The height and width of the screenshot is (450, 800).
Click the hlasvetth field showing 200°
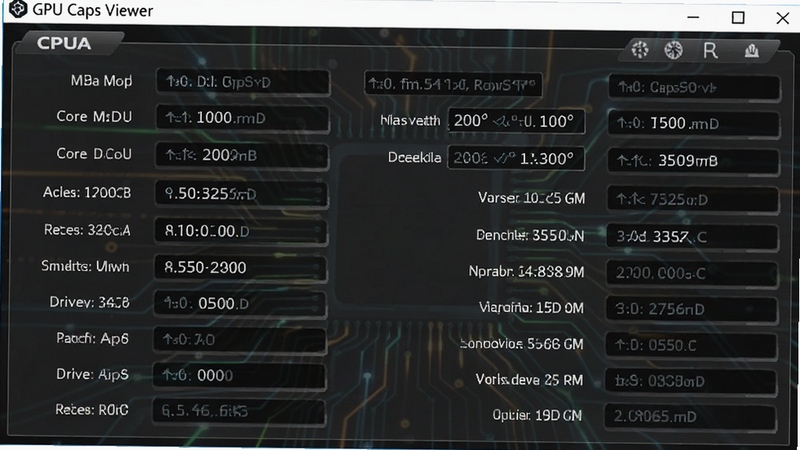tap(516, 121)
